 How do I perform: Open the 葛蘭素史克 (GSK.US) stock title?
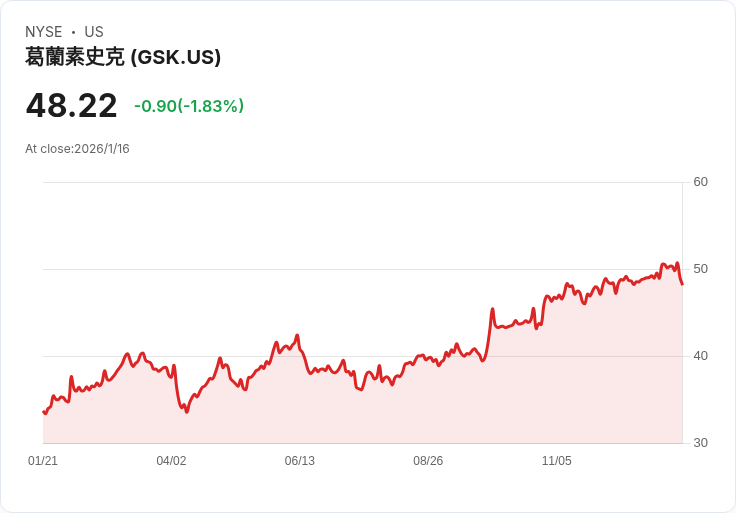coord(123,57)
